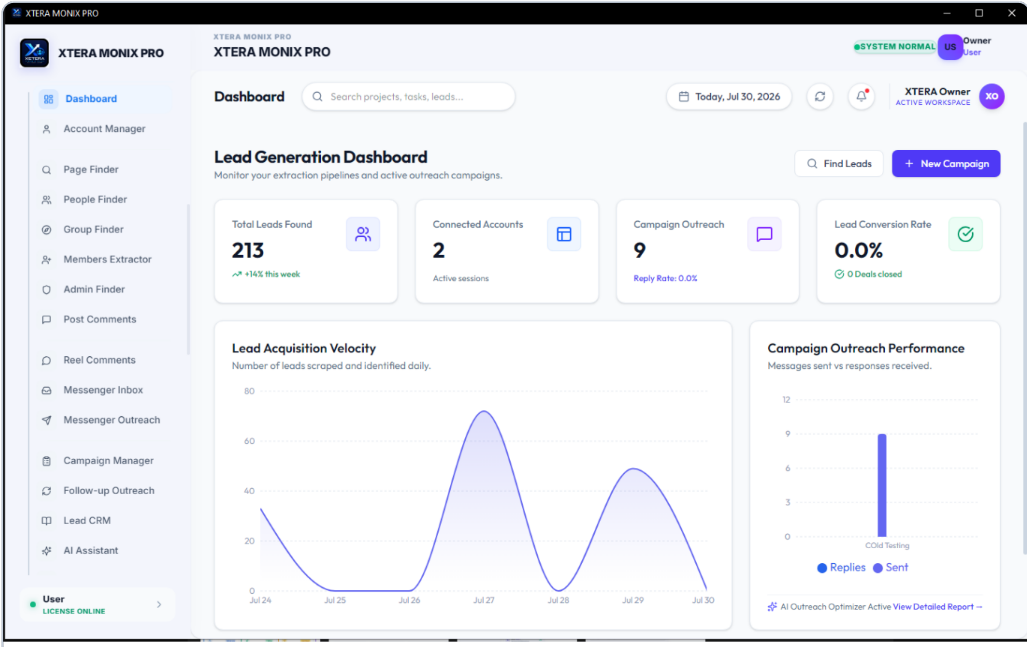Click the sidebar vertical scrollbar
Image resolution: width=1027 pixels, height=647 pixels.
[188, 280]
